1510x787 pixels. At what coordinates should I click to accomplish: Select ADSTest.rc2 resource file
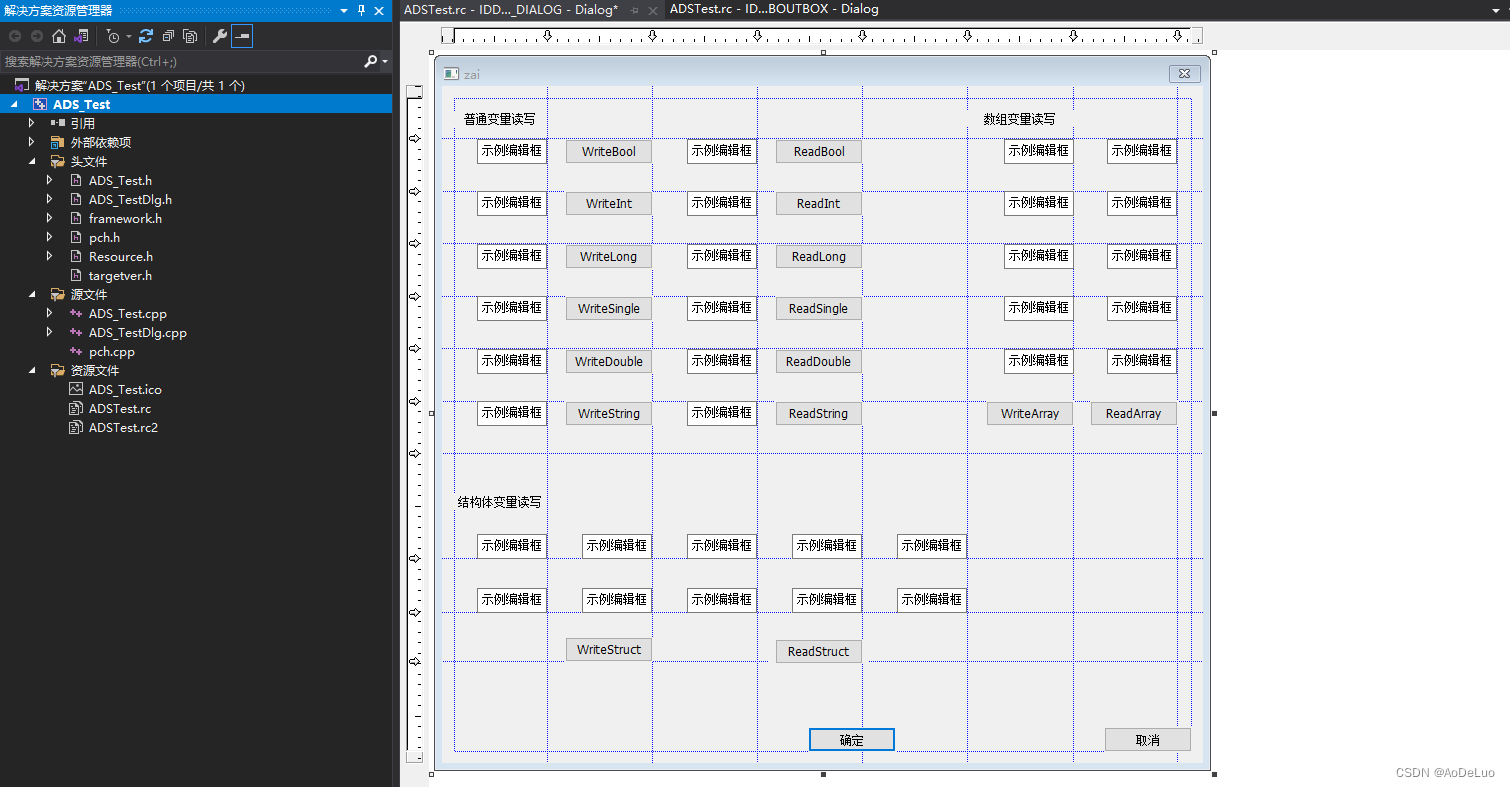pos(123,427)
